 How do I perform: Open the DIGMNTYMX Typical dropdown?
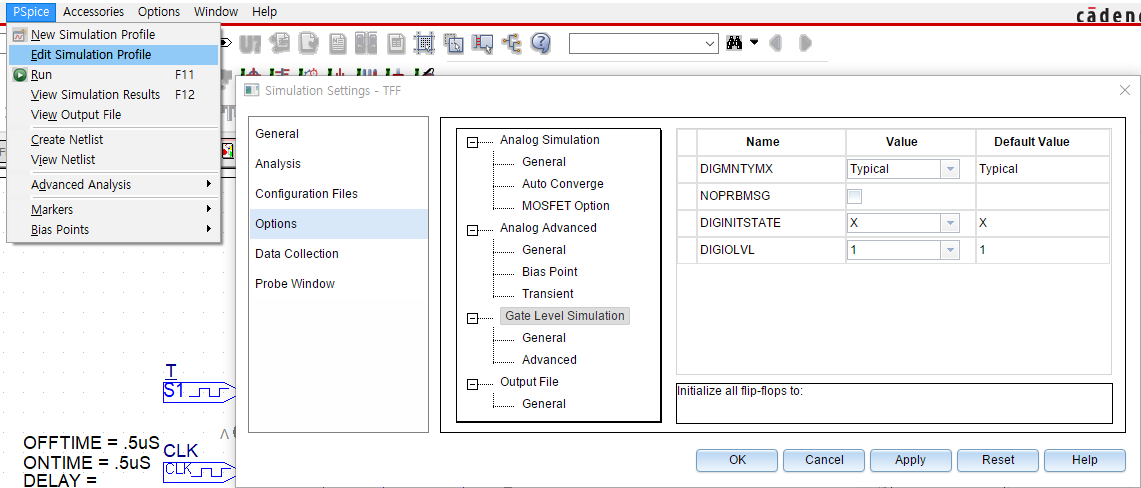[950, 169]
